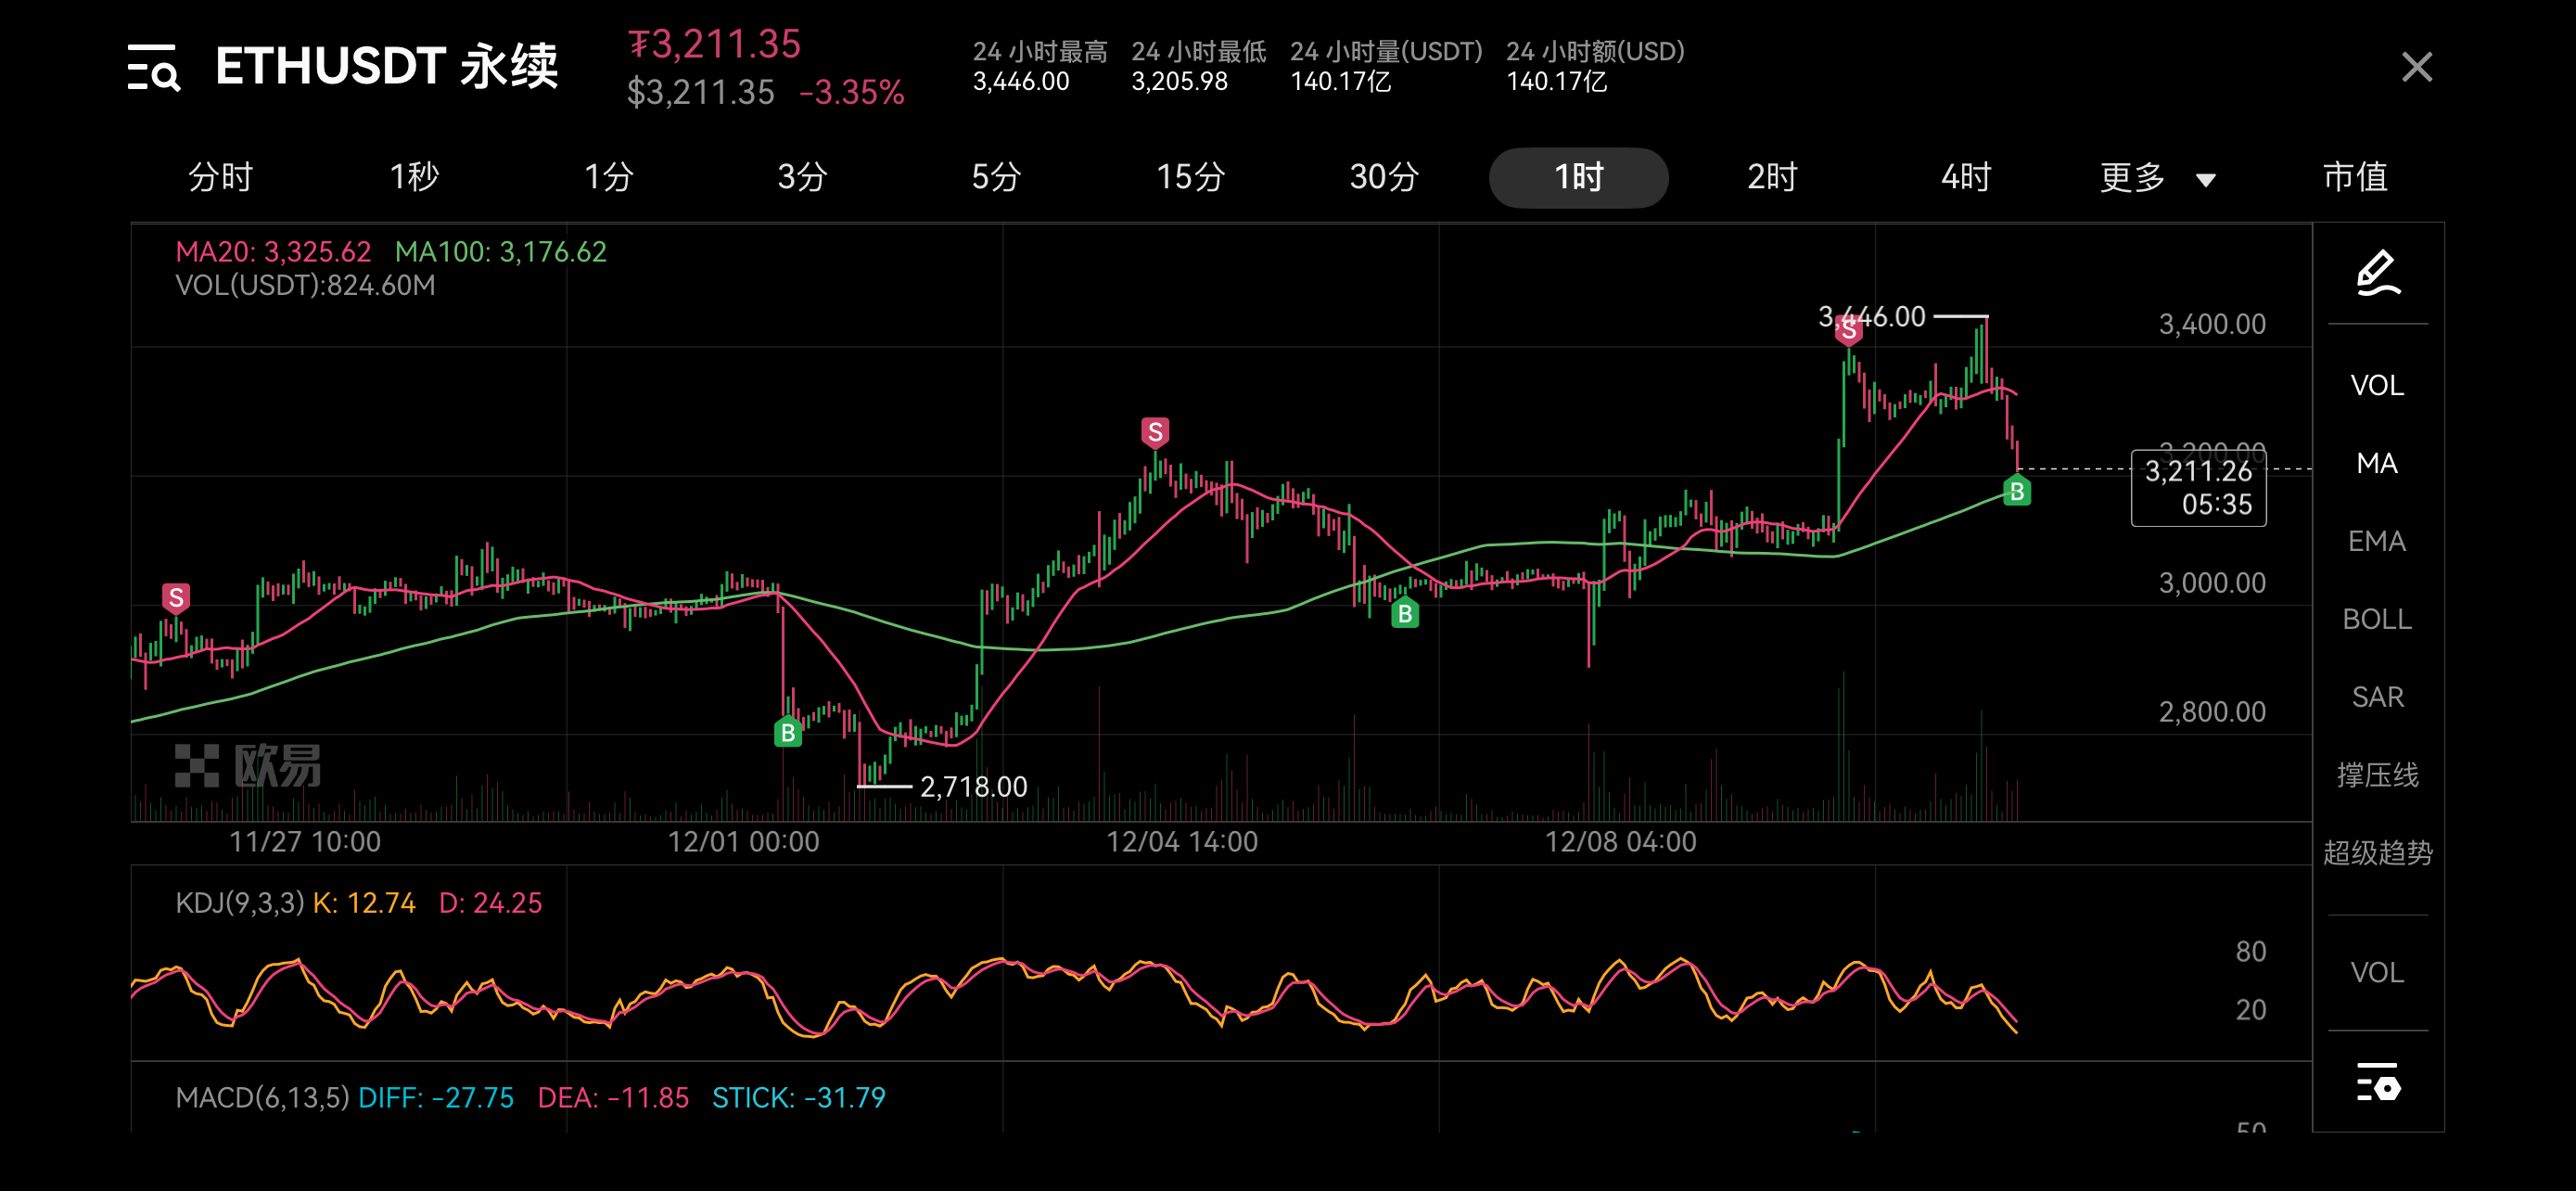Toggle the MA overlay indicator
Screen dimensions: 2576x1191
click(2376, 463)
